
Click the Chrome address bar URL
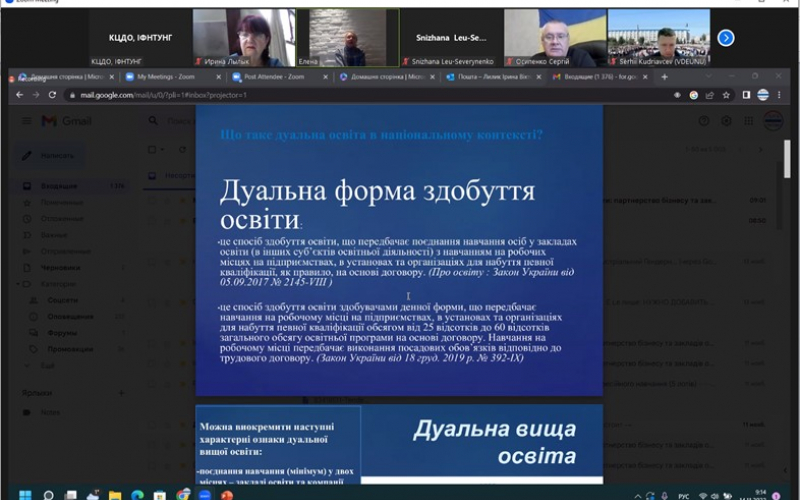163,95
